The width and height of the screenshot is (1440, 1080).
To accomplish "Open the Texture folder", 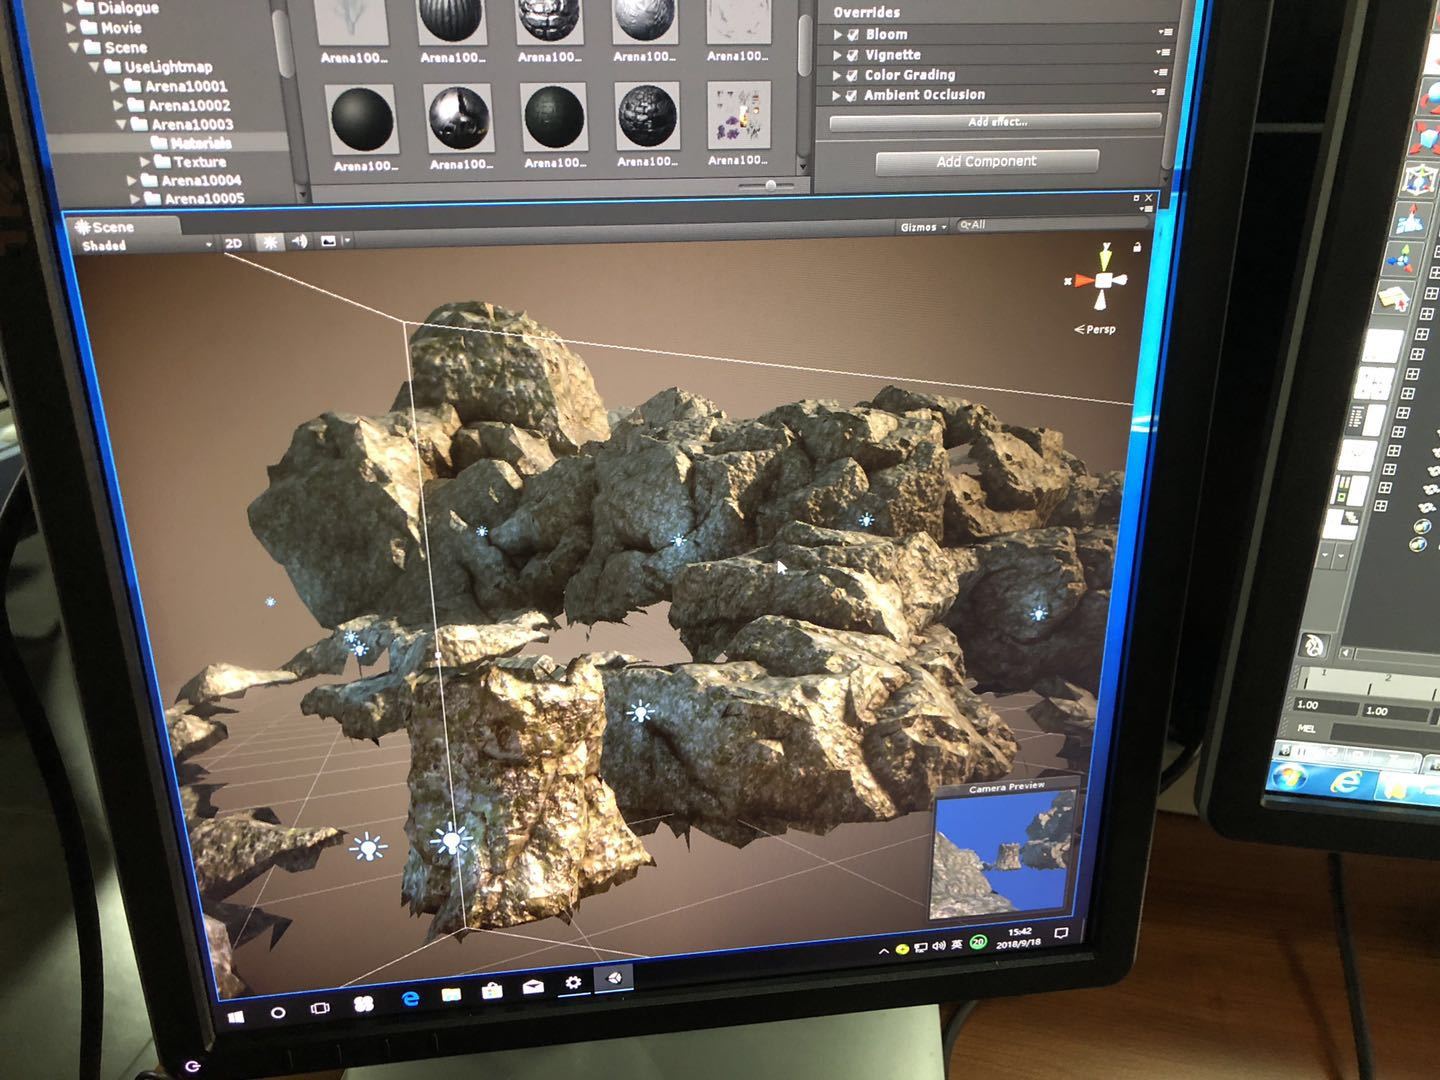I will [x=190, y=162].
